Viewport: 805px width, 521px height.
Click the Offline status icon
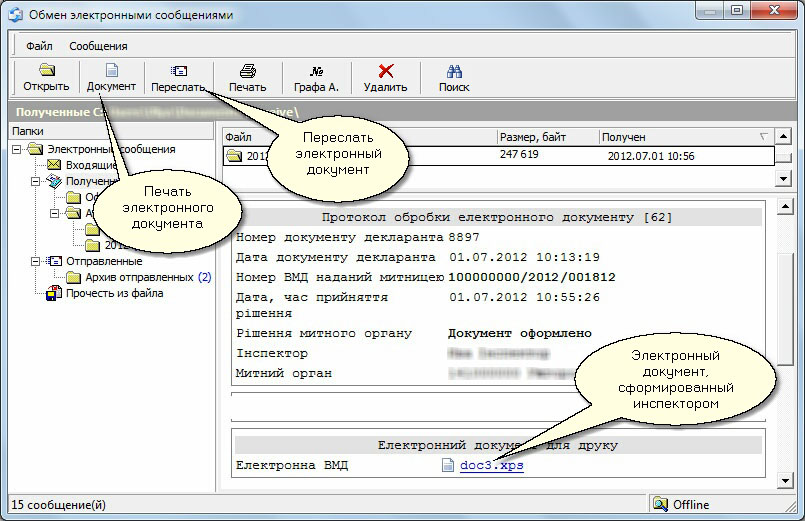[x=660, y=505]
